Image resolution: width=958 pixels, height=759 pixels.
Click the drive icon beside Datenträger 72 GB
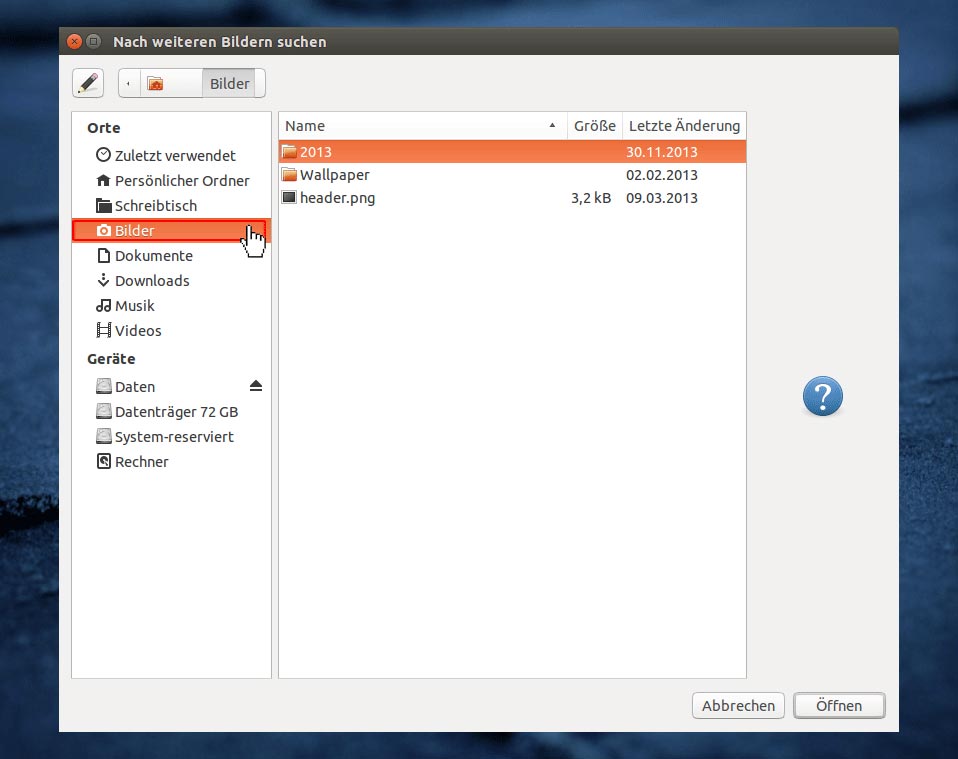tap(104, 411)
